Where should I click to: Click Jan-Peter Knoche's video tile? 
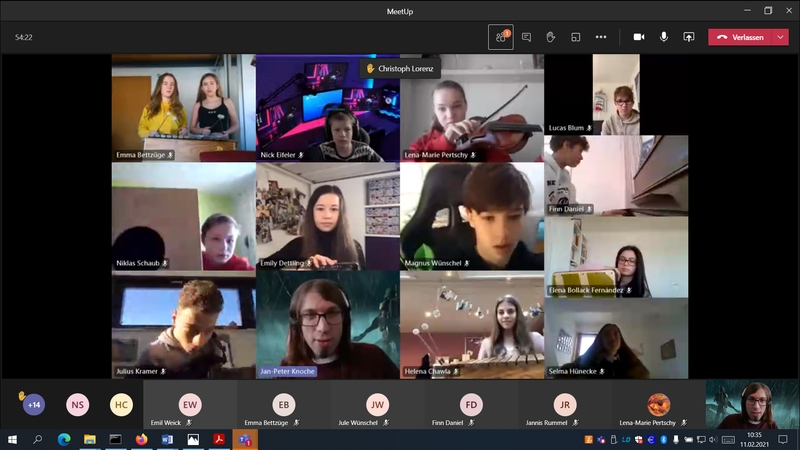pyautogui.click(x=327, y=325)
